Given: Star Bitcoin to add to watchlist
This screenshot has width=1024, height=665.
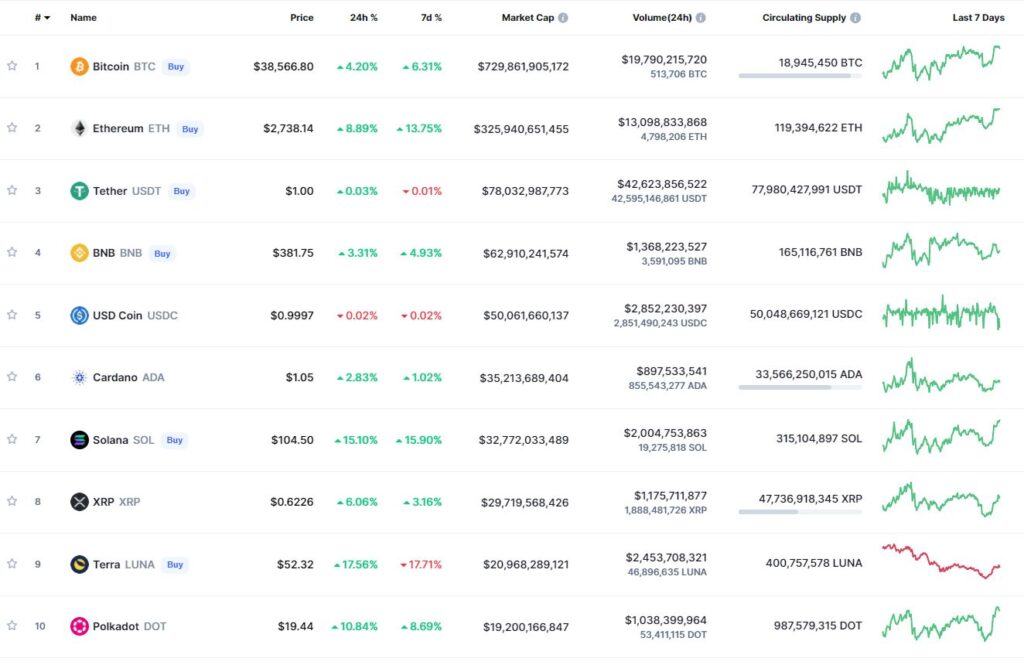Looking at the screenshot, I should [x=12, y=65].
